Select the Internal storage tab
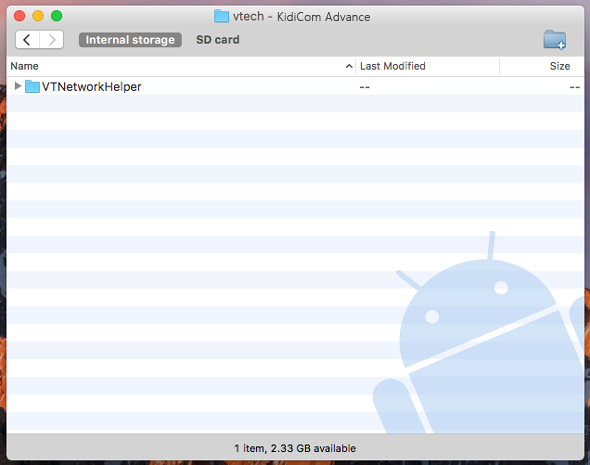590x465 pixels. click(130, 40)
